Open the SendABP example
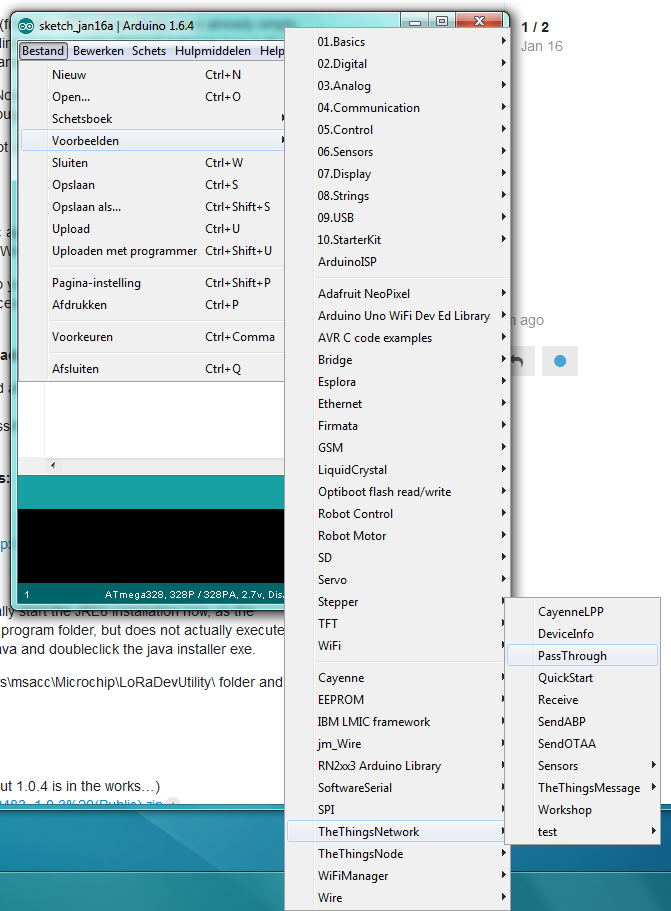Image resolution: width=671 pixels, height=911 pixels. point(583,722)
